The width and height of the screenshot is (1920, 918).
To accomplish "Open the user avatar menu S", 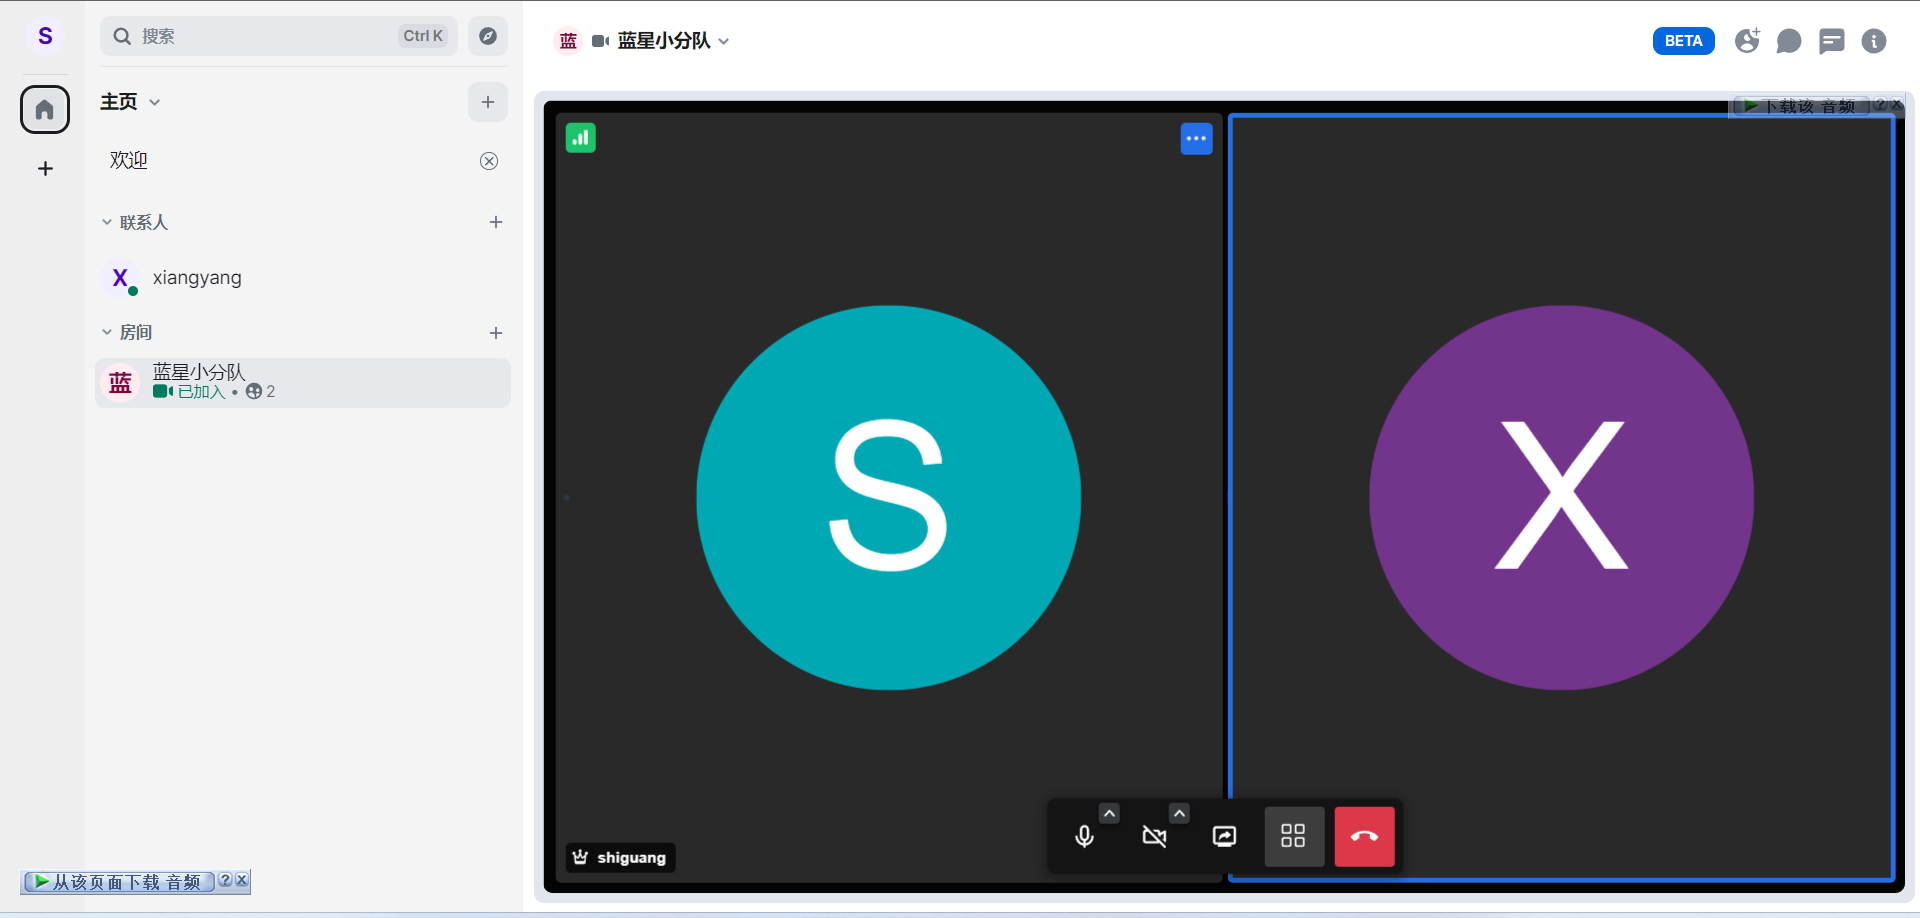I will point(45,36).
